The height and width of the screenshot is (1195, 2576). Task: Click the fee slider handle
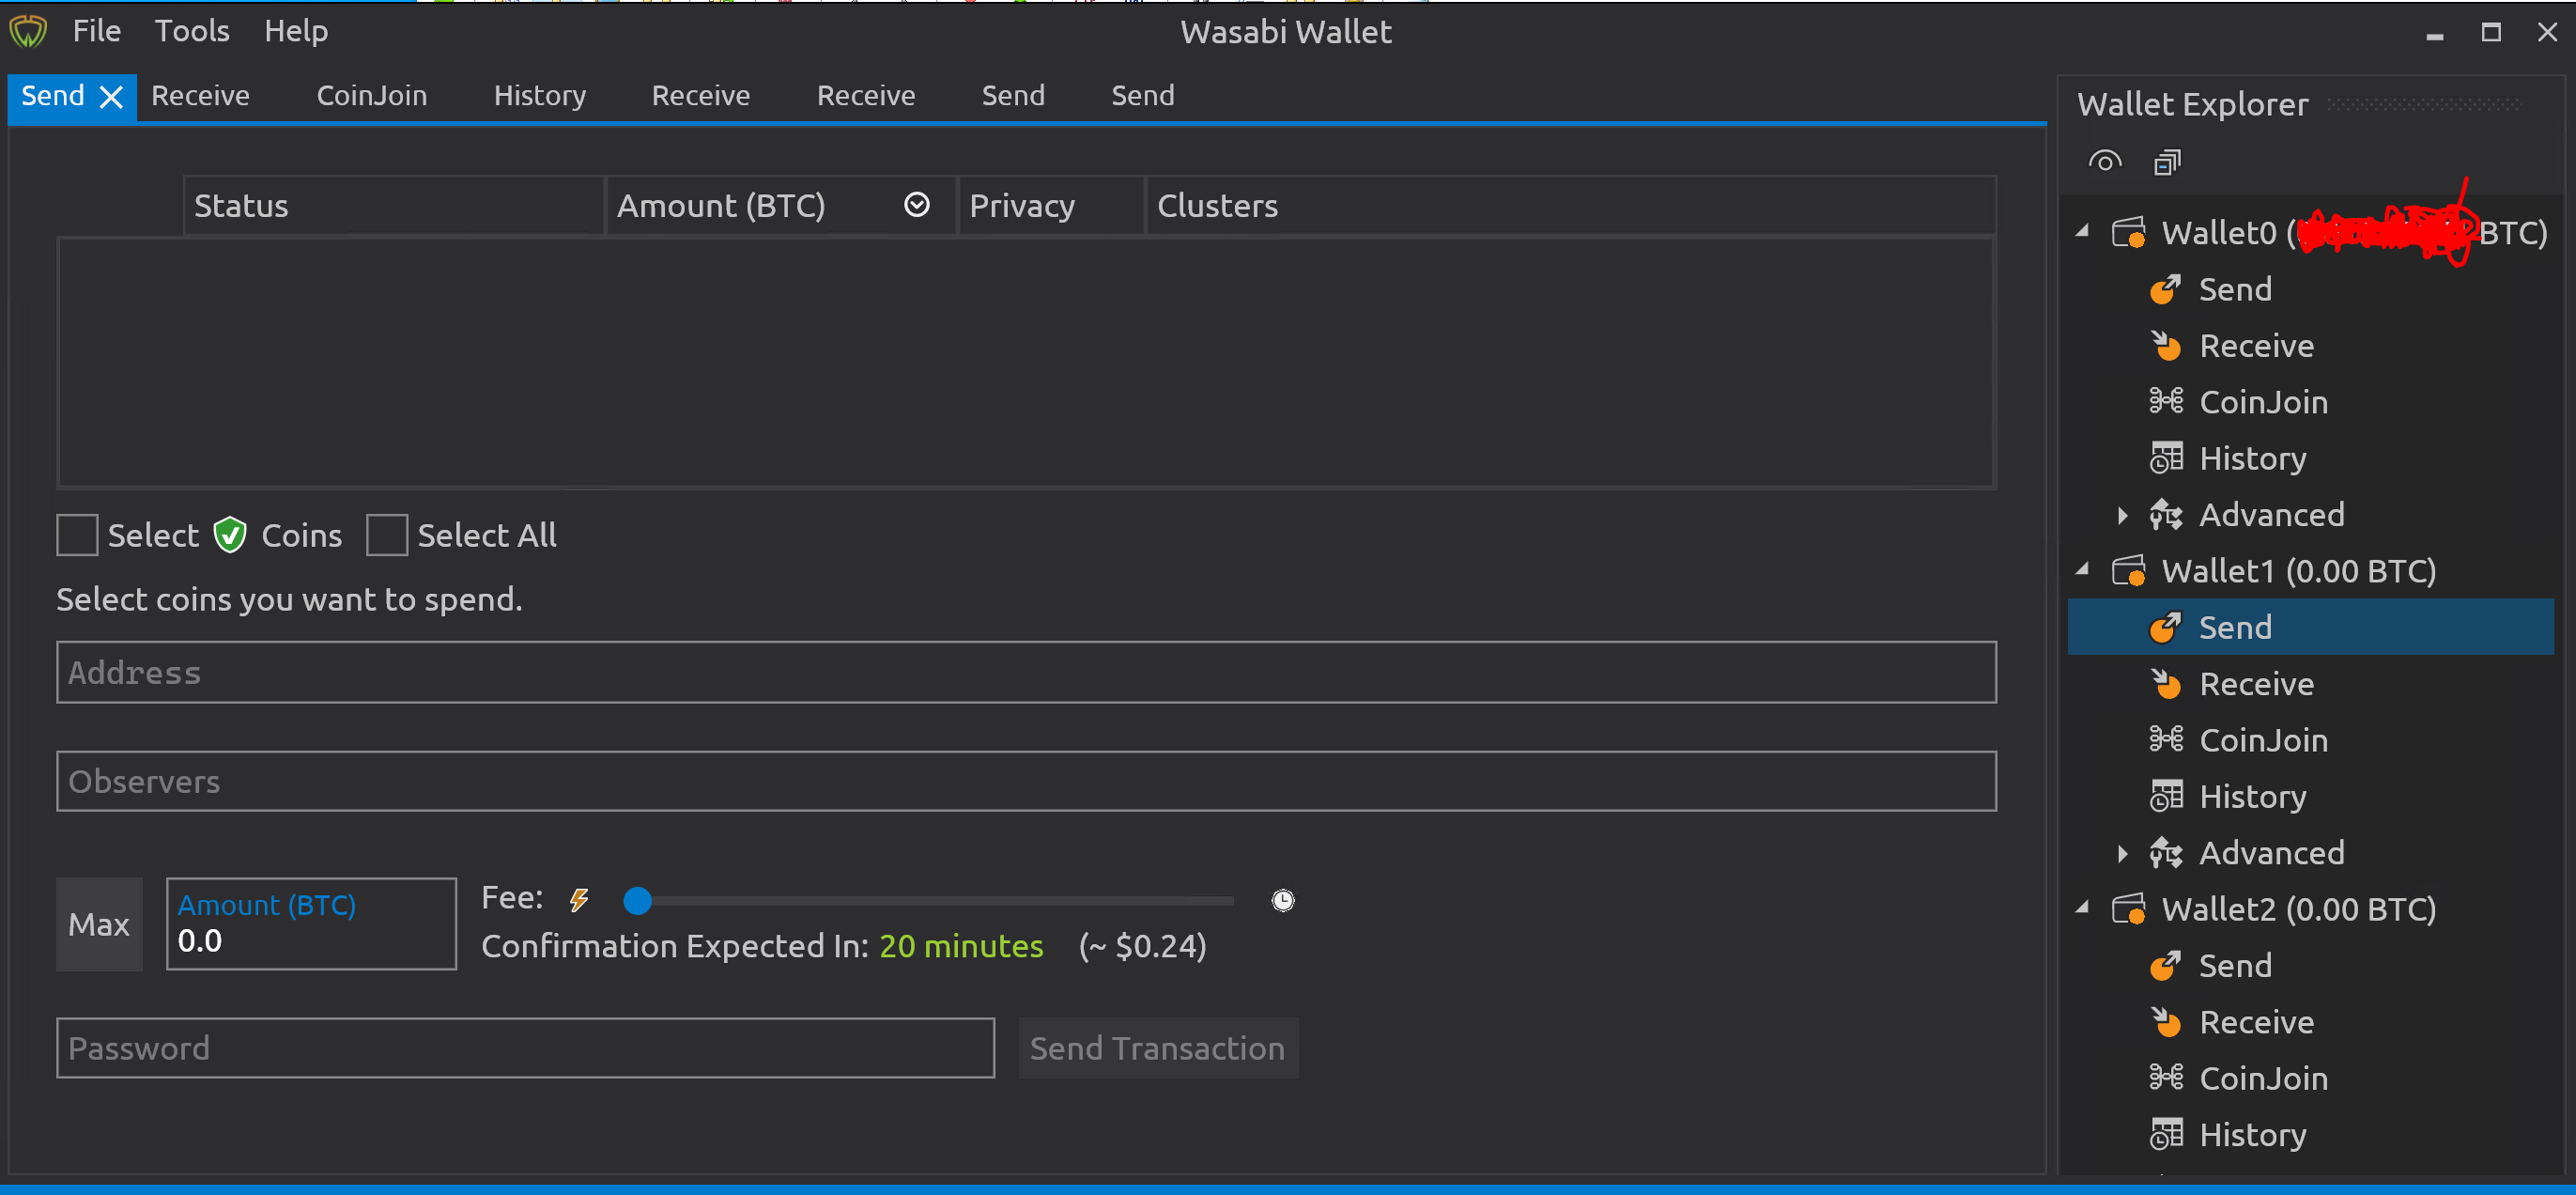[x=637, y=901]
